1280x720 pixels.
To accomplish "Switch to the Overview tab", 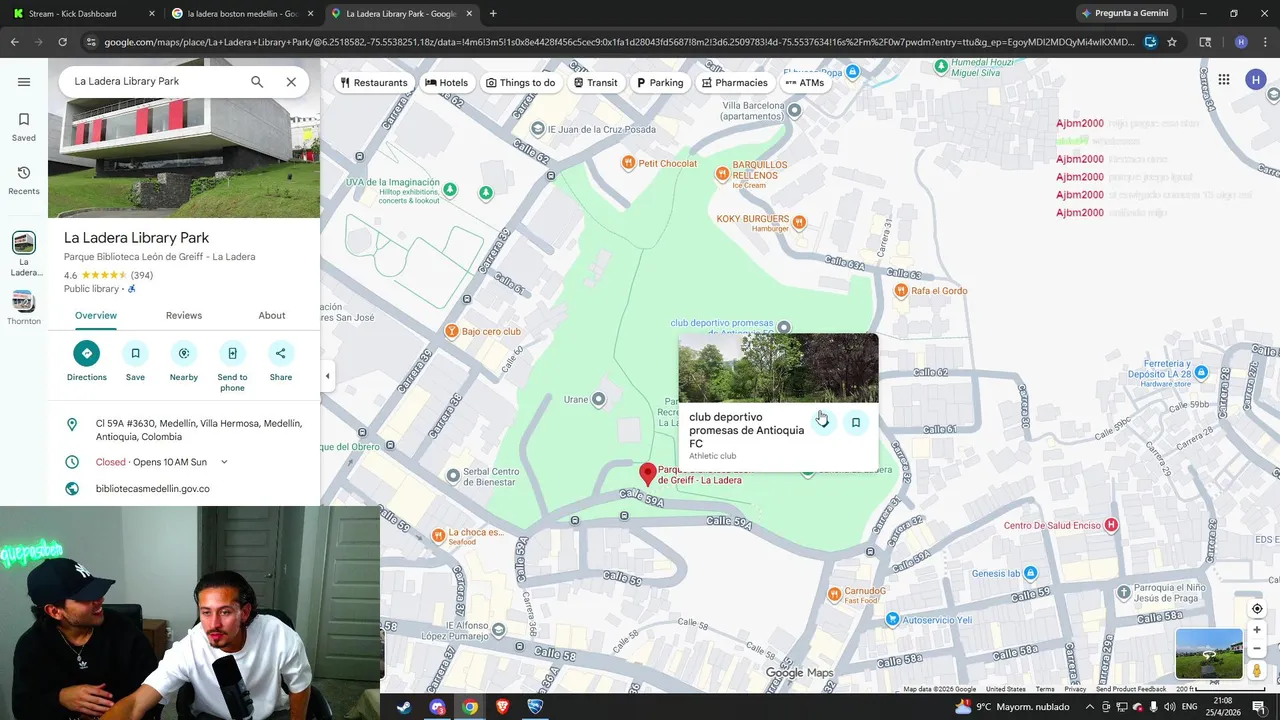I will pyautogui.click(x=96, y=315).
